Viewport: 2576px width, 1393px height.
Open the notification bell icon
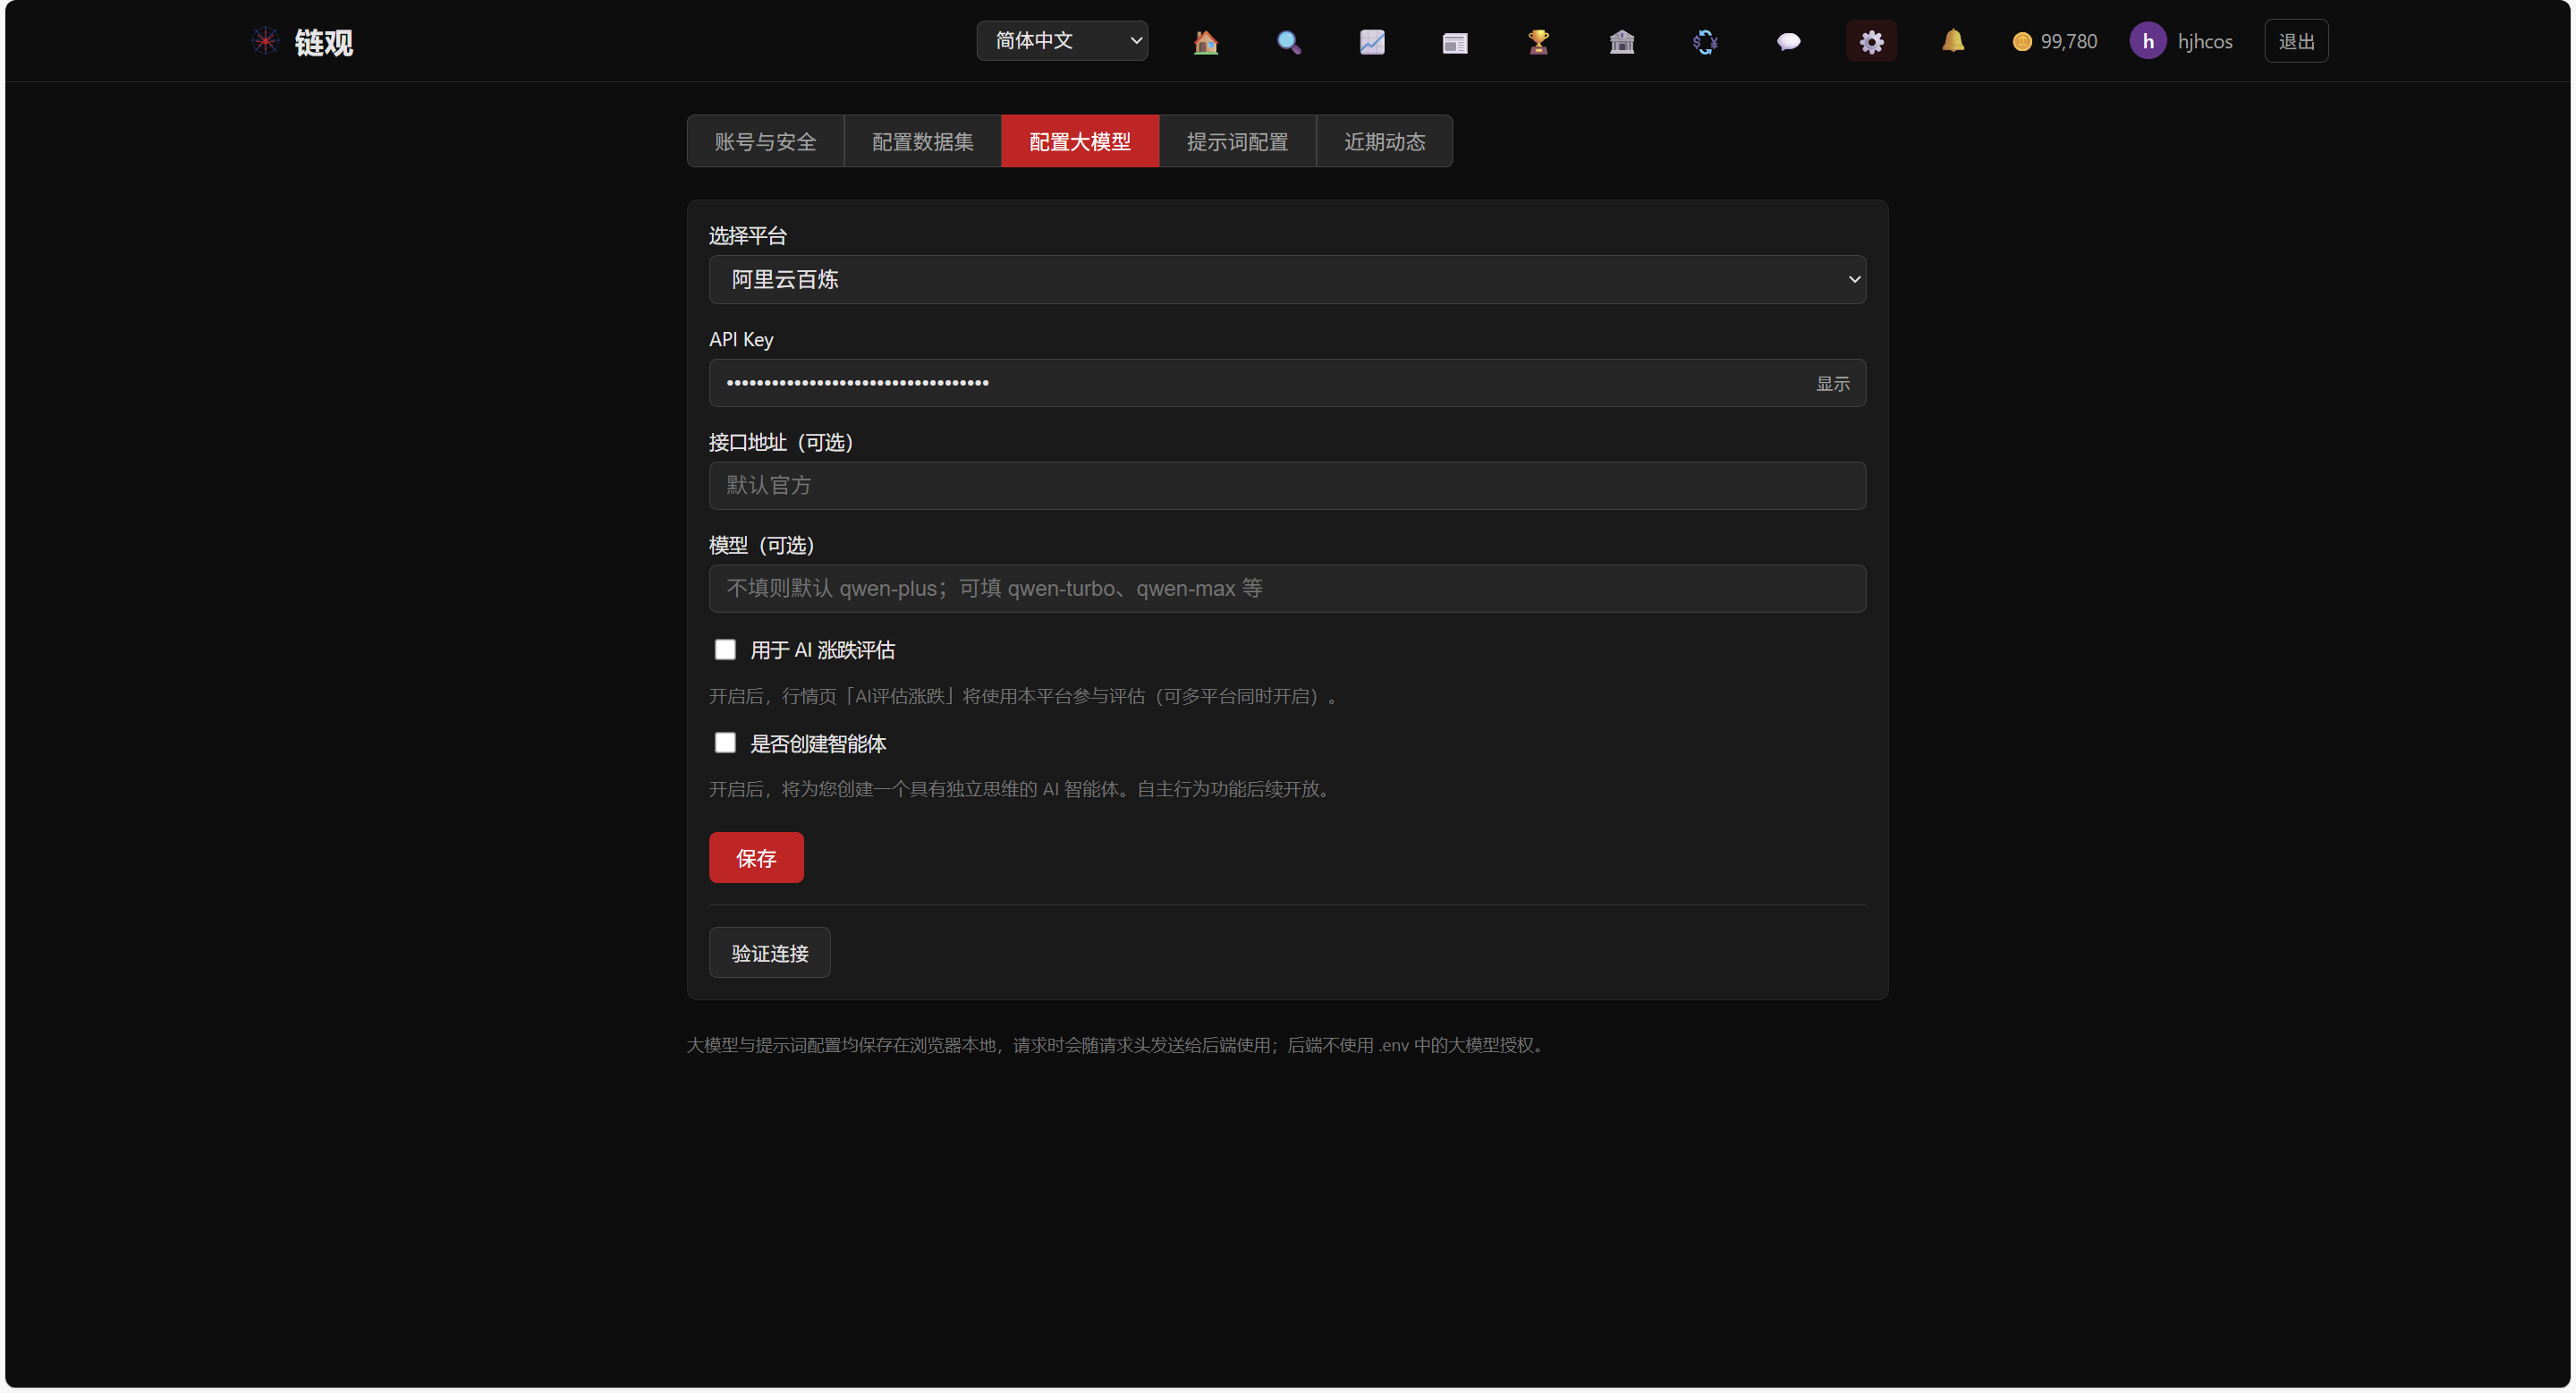coord(1952,41)
